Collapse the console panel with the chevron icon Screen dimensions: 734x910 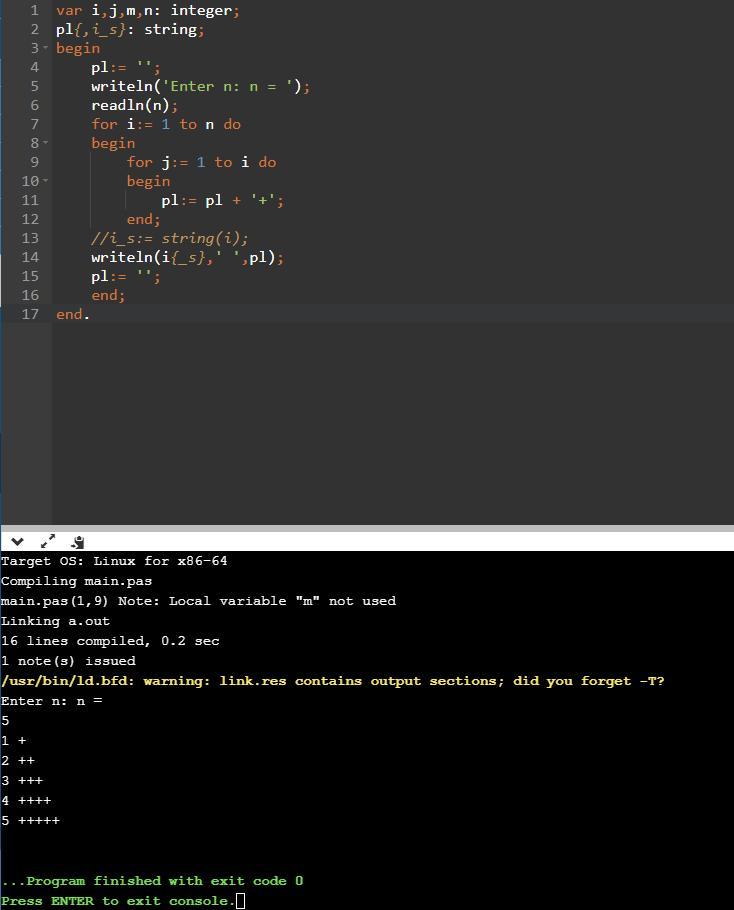click(17, 542)
